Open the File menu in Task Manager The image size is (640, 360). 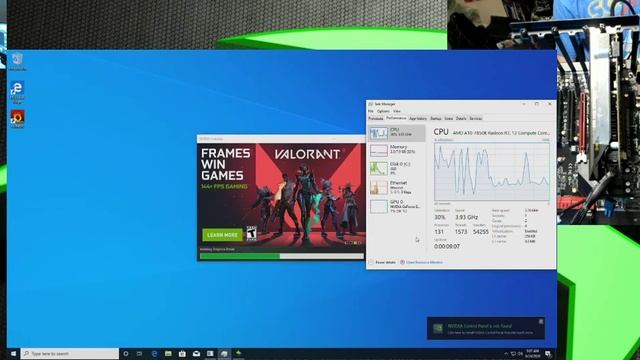(x=371, y=111)
